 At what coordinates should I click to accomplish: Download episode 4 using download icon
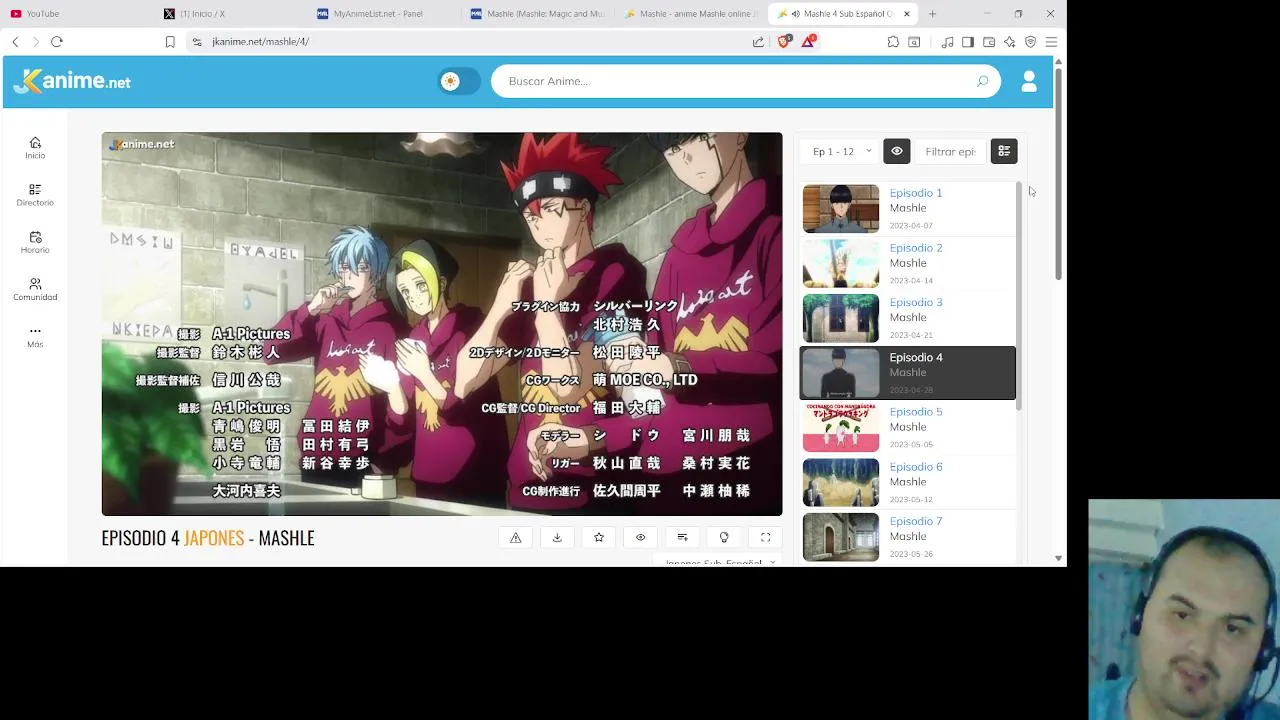pyautogui.click(x=557, y=538)
